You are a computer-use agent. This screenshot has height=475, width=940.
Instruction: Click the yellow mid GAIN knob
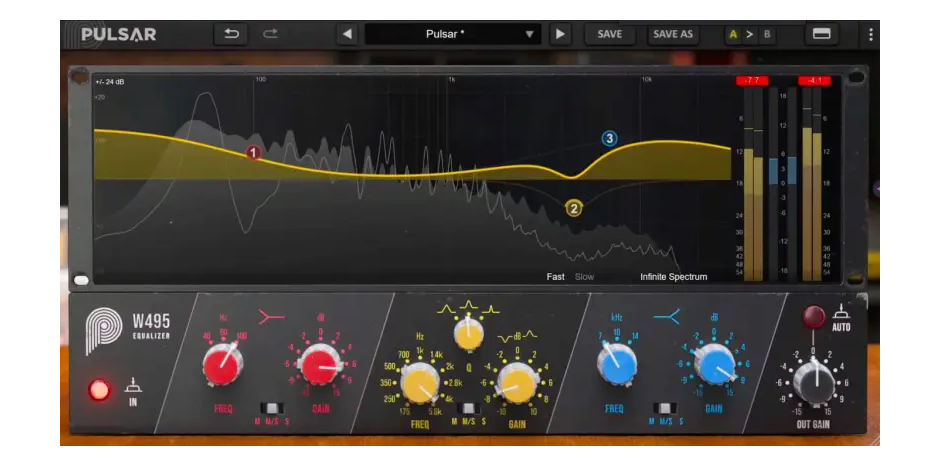(x=517, y=383)
